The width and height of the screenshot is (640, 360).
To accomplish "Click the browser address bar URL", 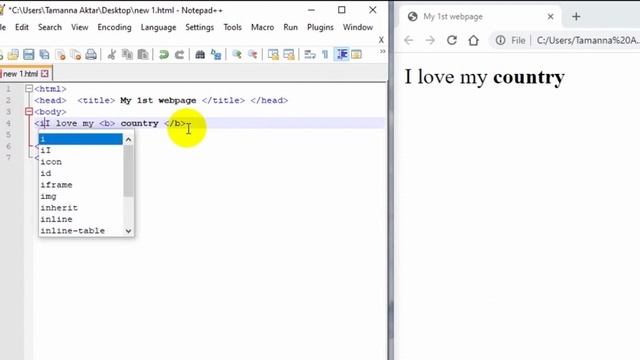I will tap(588, 40).
